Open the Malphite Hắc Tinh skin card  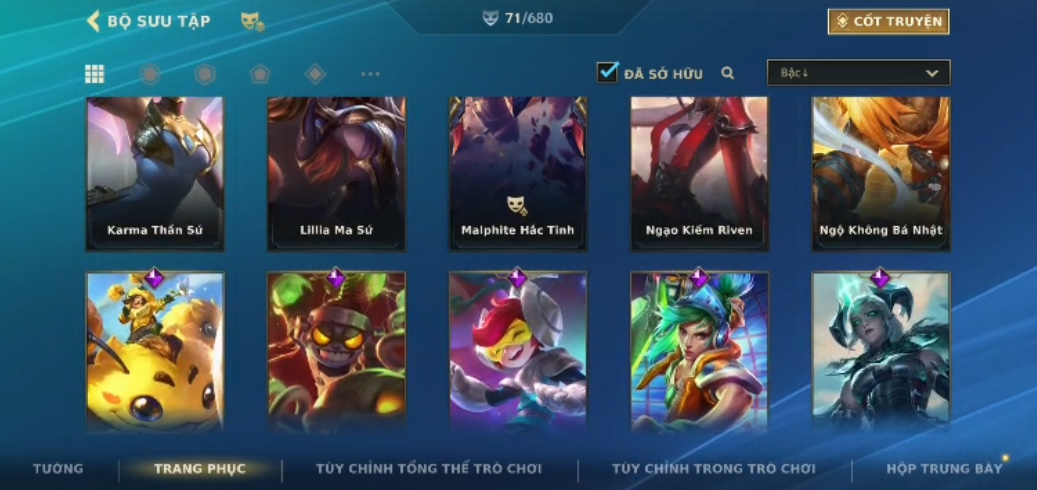(x=518, y=174)
